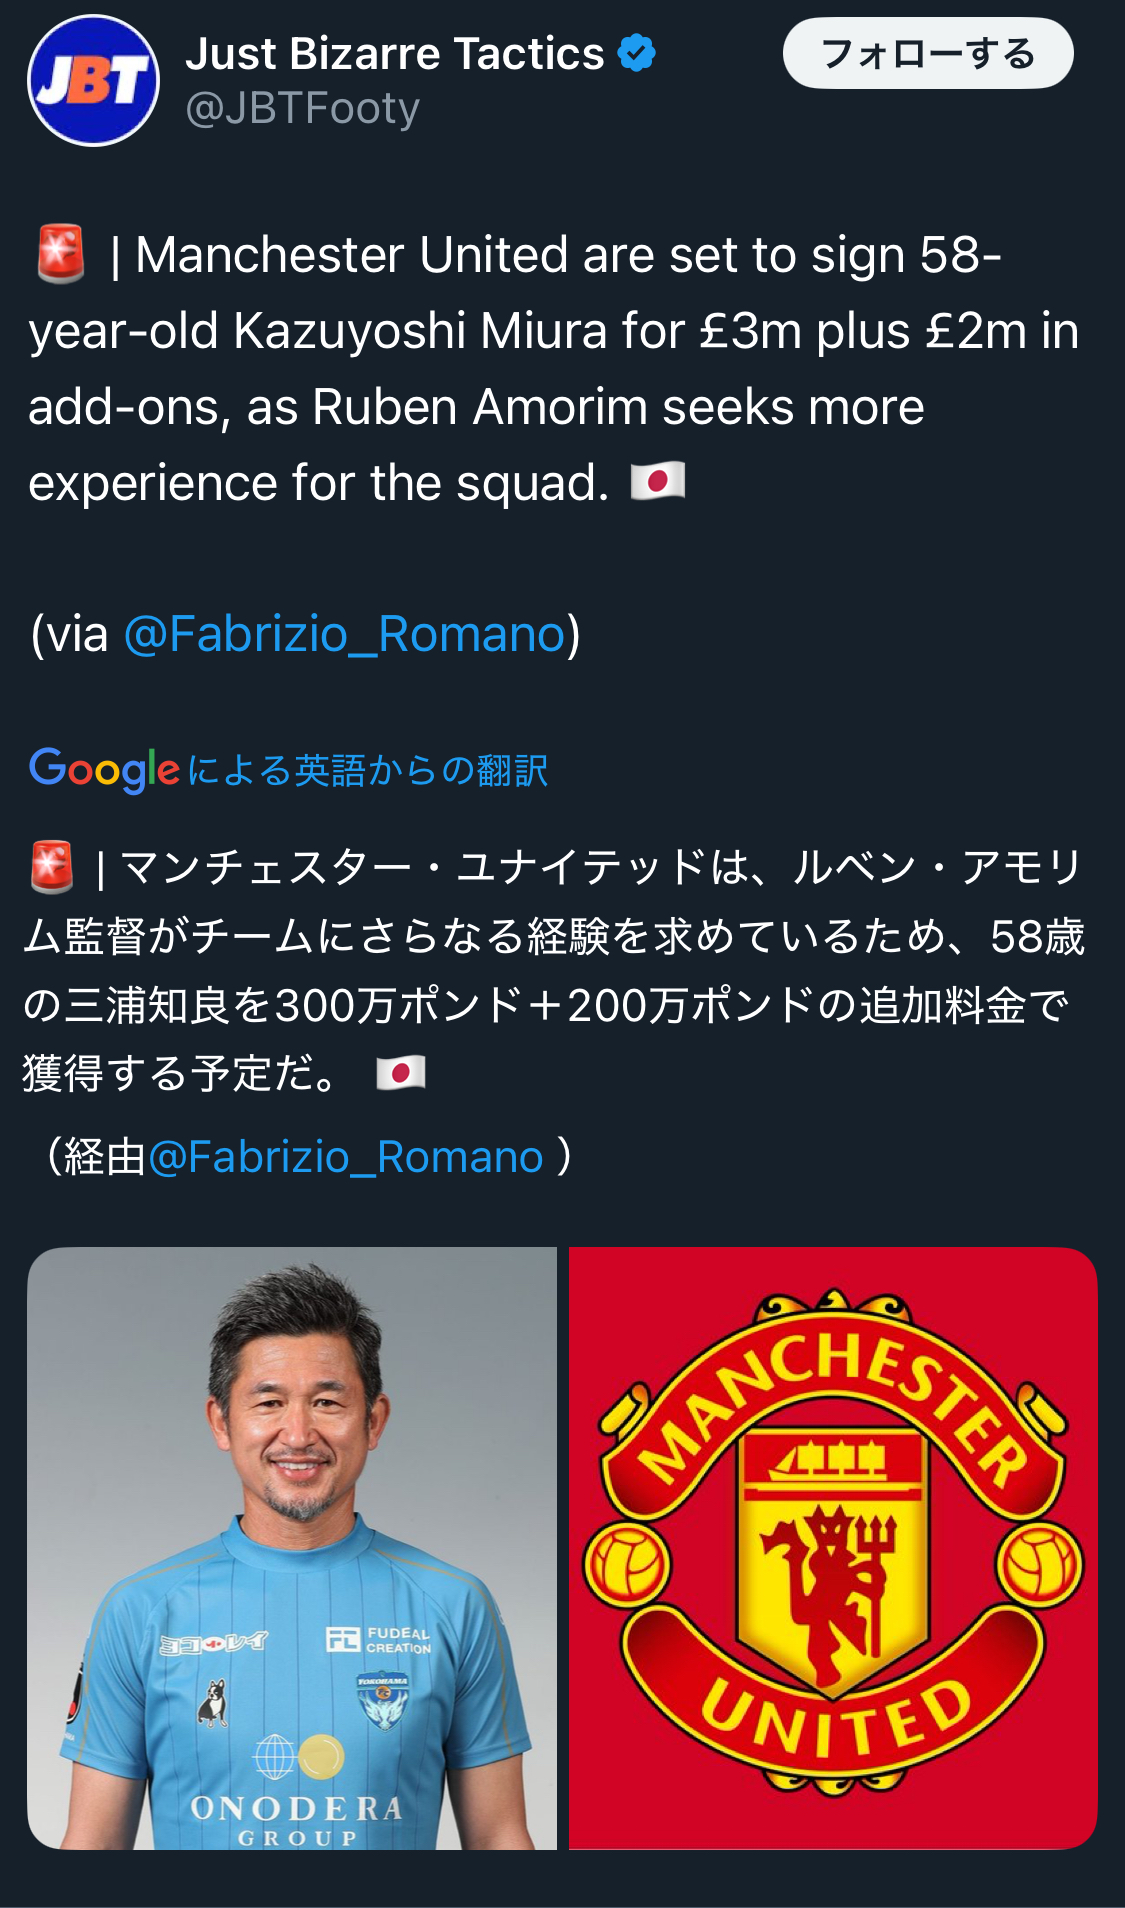Tap the @JBTFooty handle
This screenshot has height=1908, width=1125.
[x=302, y=108]
